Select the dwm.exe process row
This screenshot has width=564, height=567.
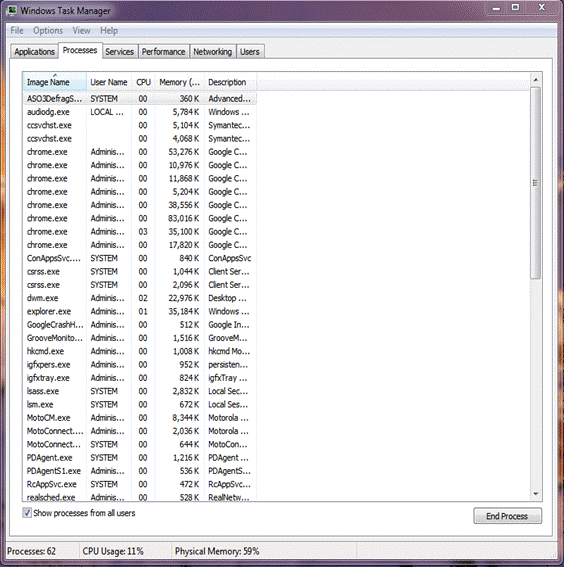[140, 298]
